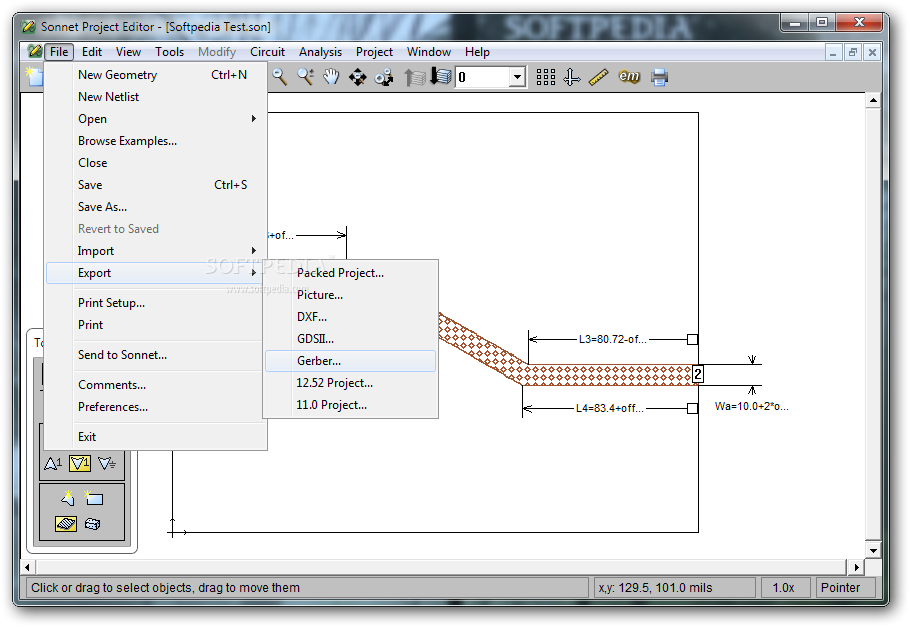Click the full view zoom icon
This screenshot has height=627, width=910.
pyautogui.click(x=358, y=77)
